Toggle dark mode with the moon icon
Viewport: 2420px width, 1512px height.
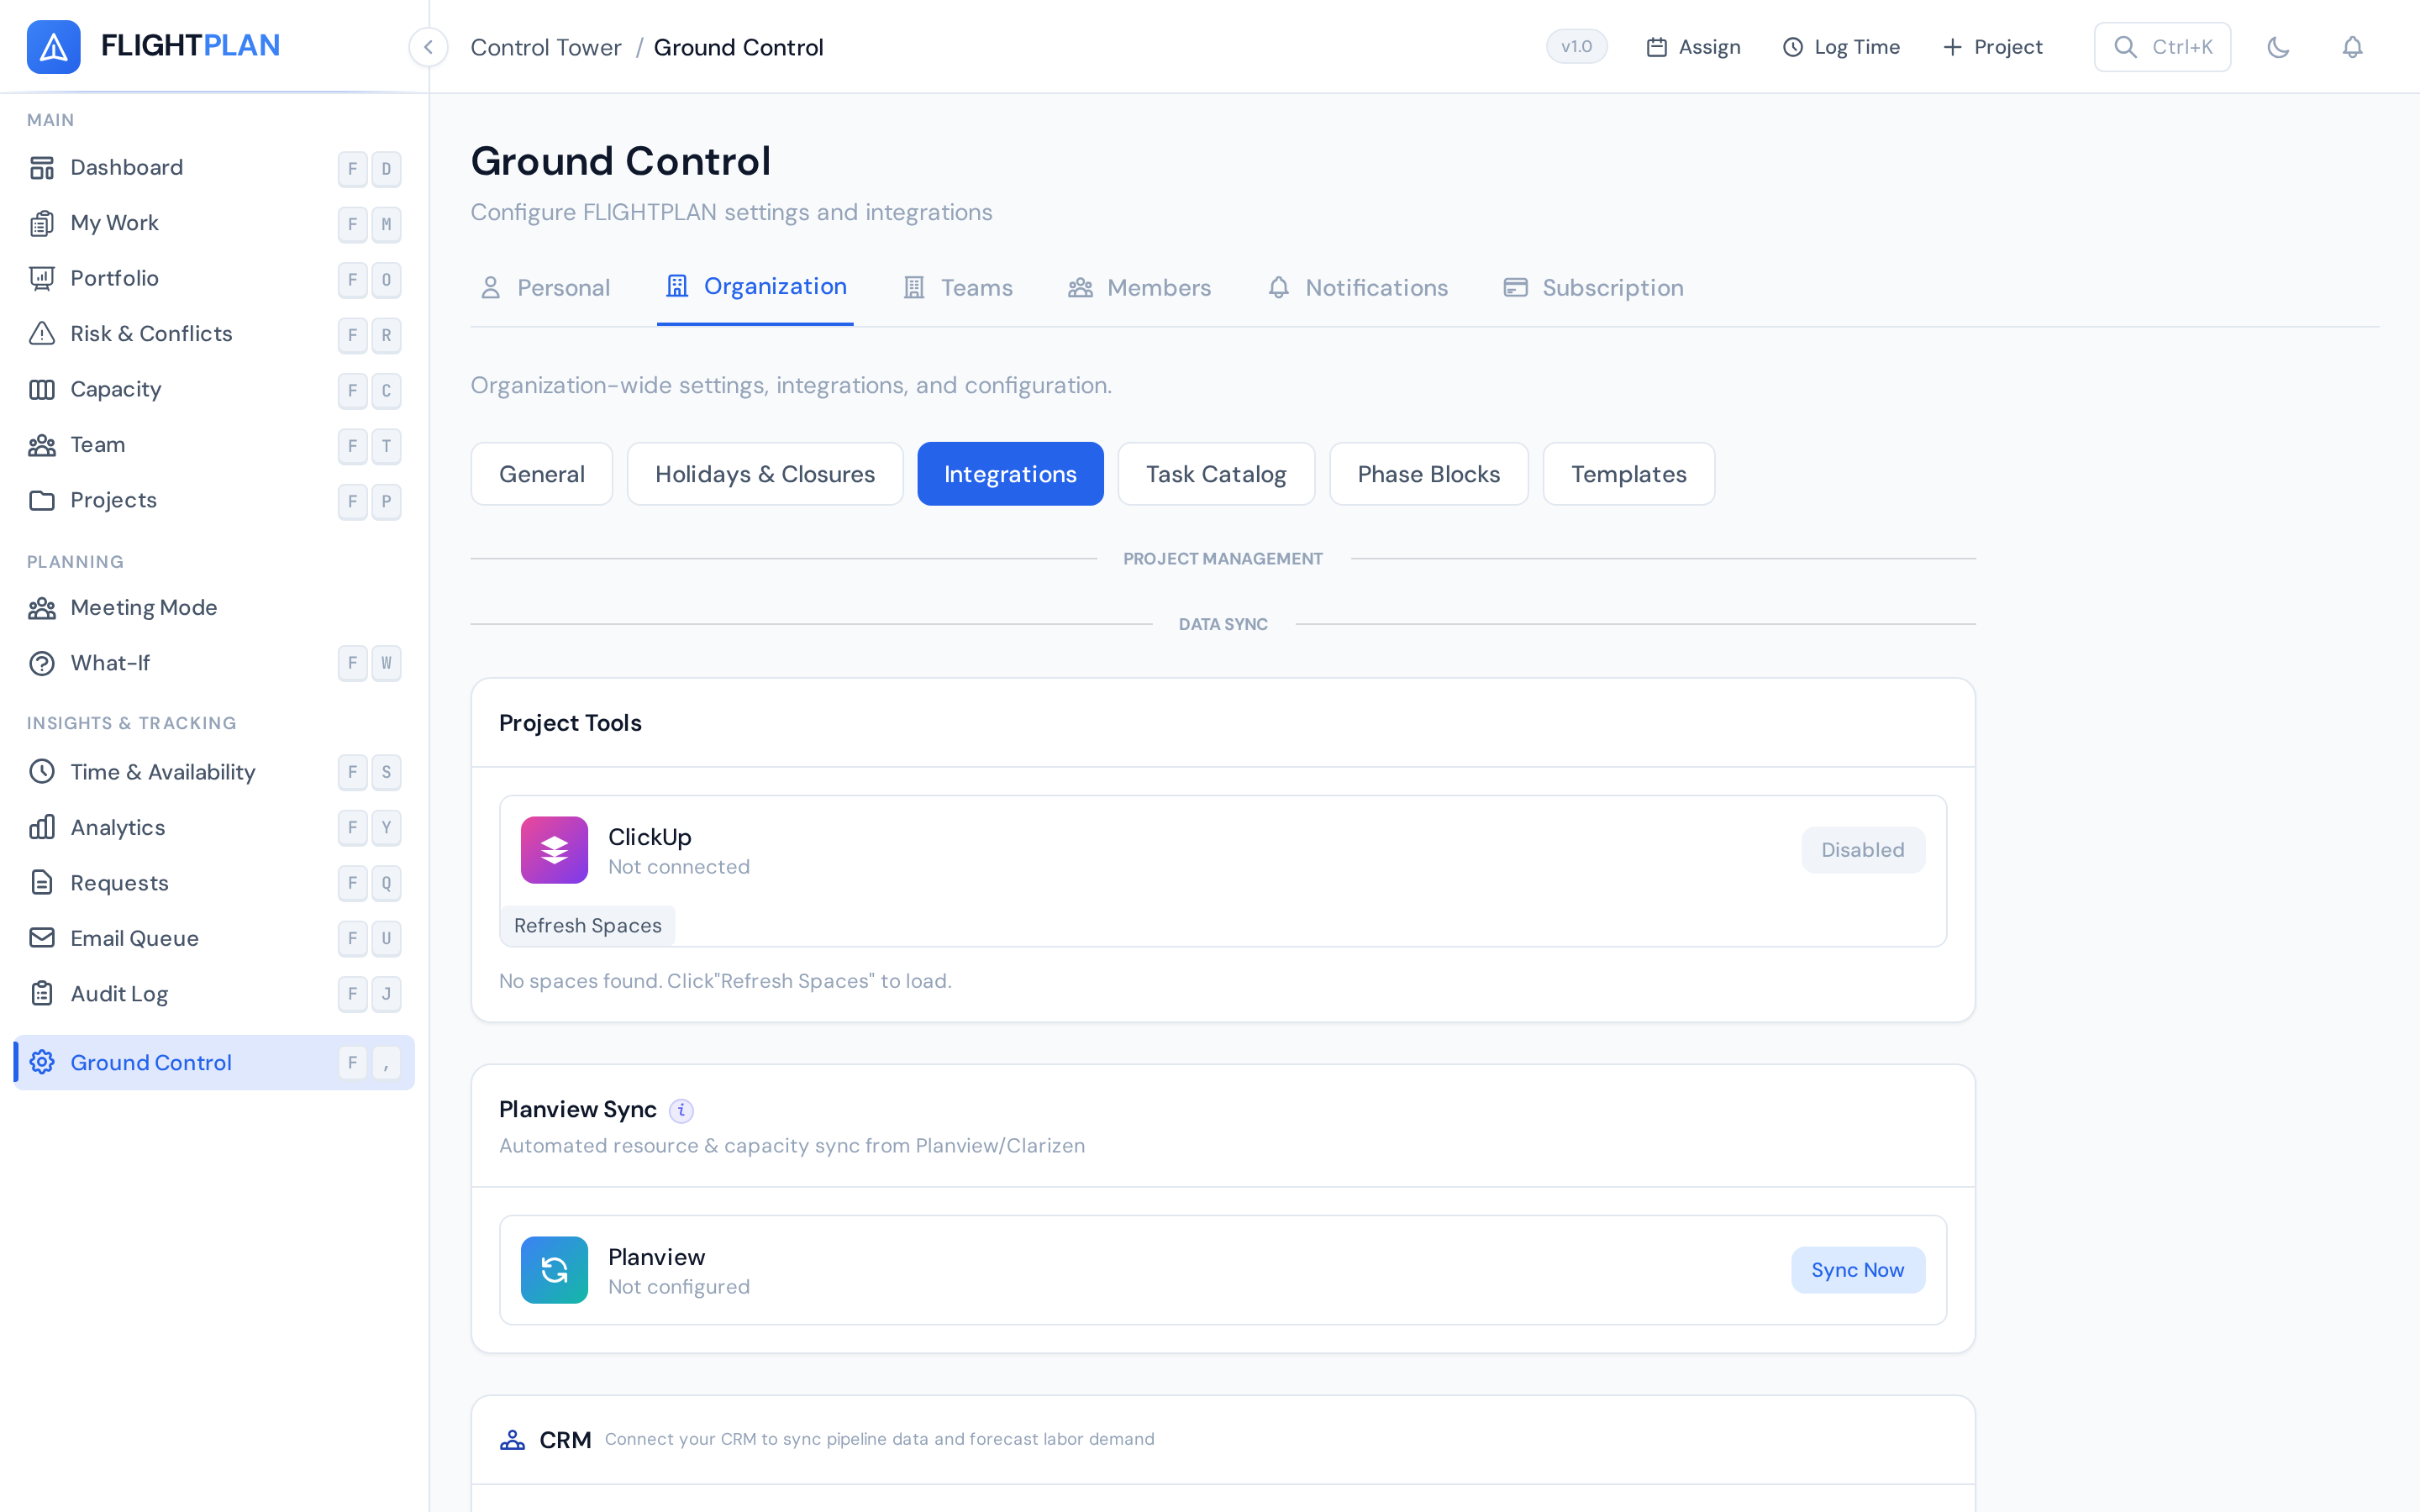(2278, 47)
